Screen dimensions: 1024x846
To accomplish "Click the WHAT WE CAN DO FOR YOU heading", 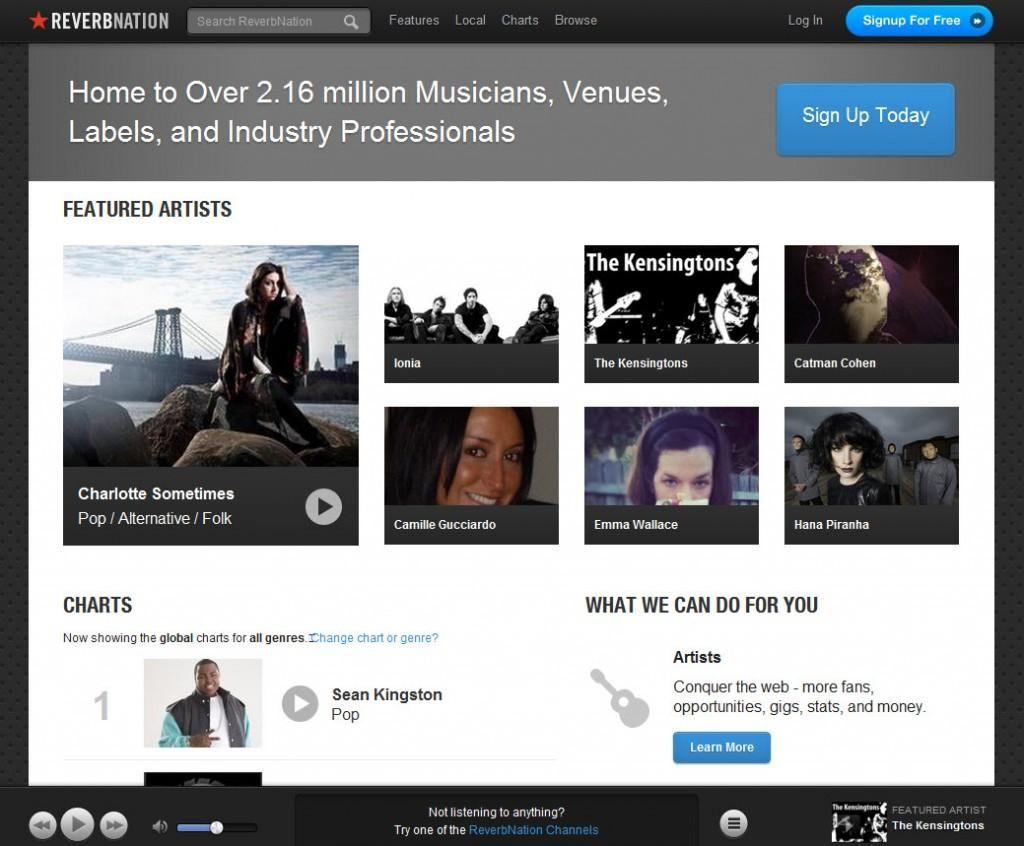I will [701, 605].
